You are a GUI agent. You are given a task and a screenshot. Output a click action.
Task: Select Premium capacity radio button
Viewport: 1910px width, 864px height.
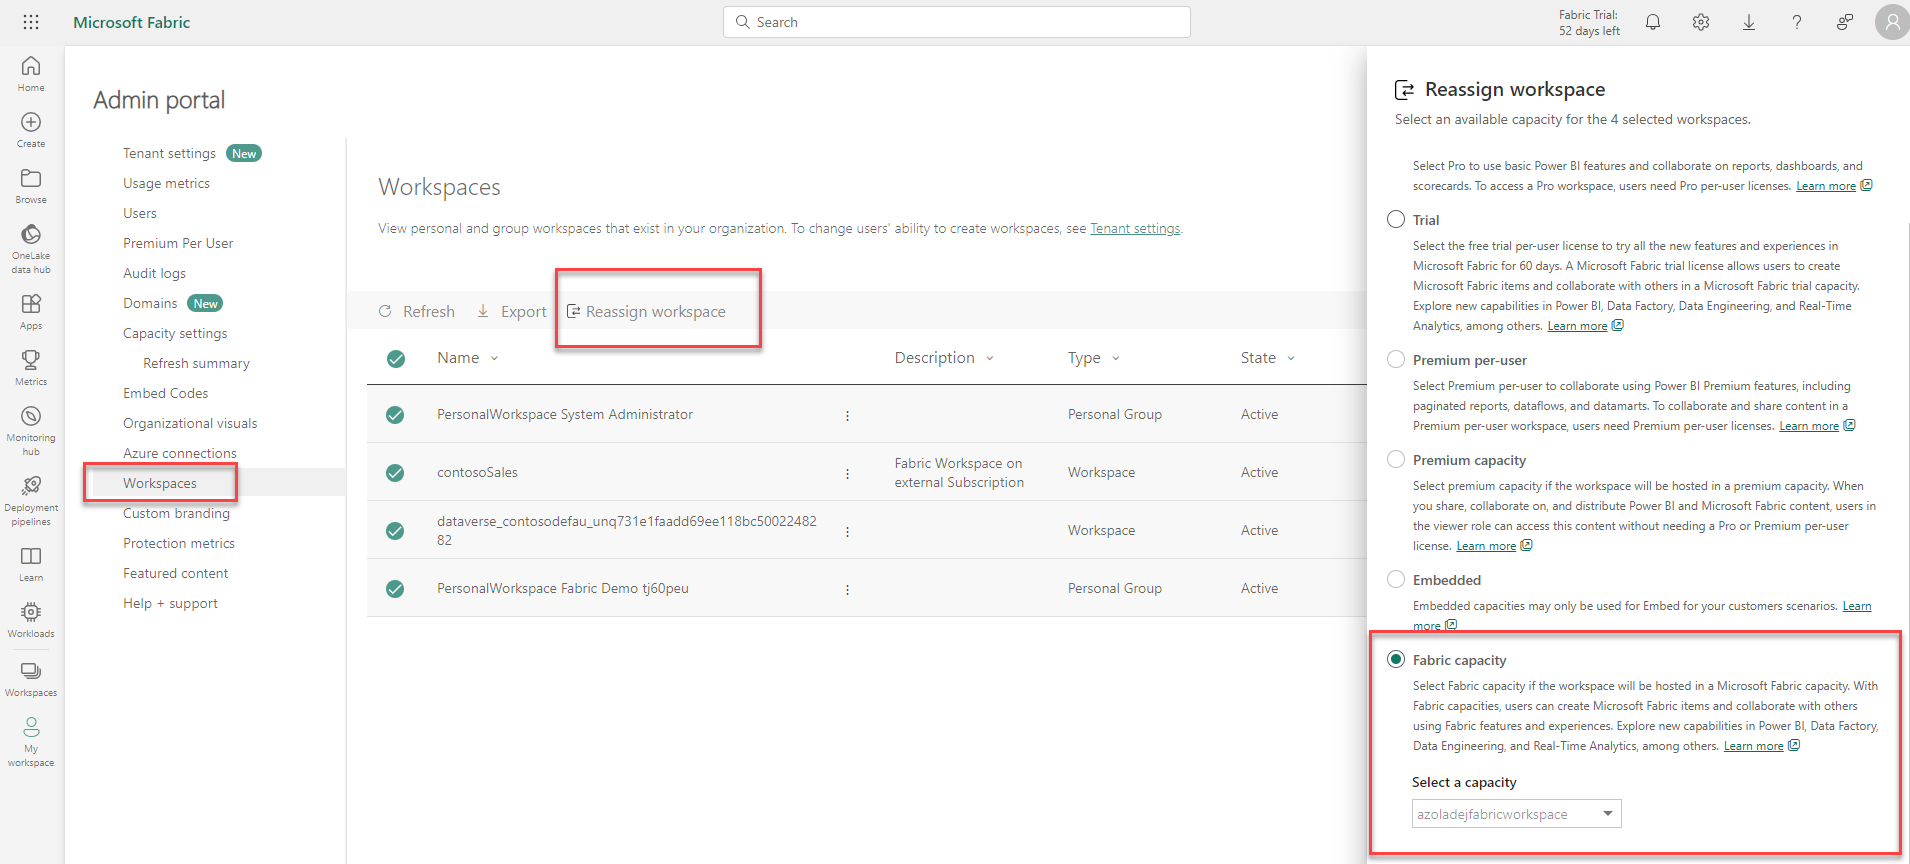pos(1396,459)
